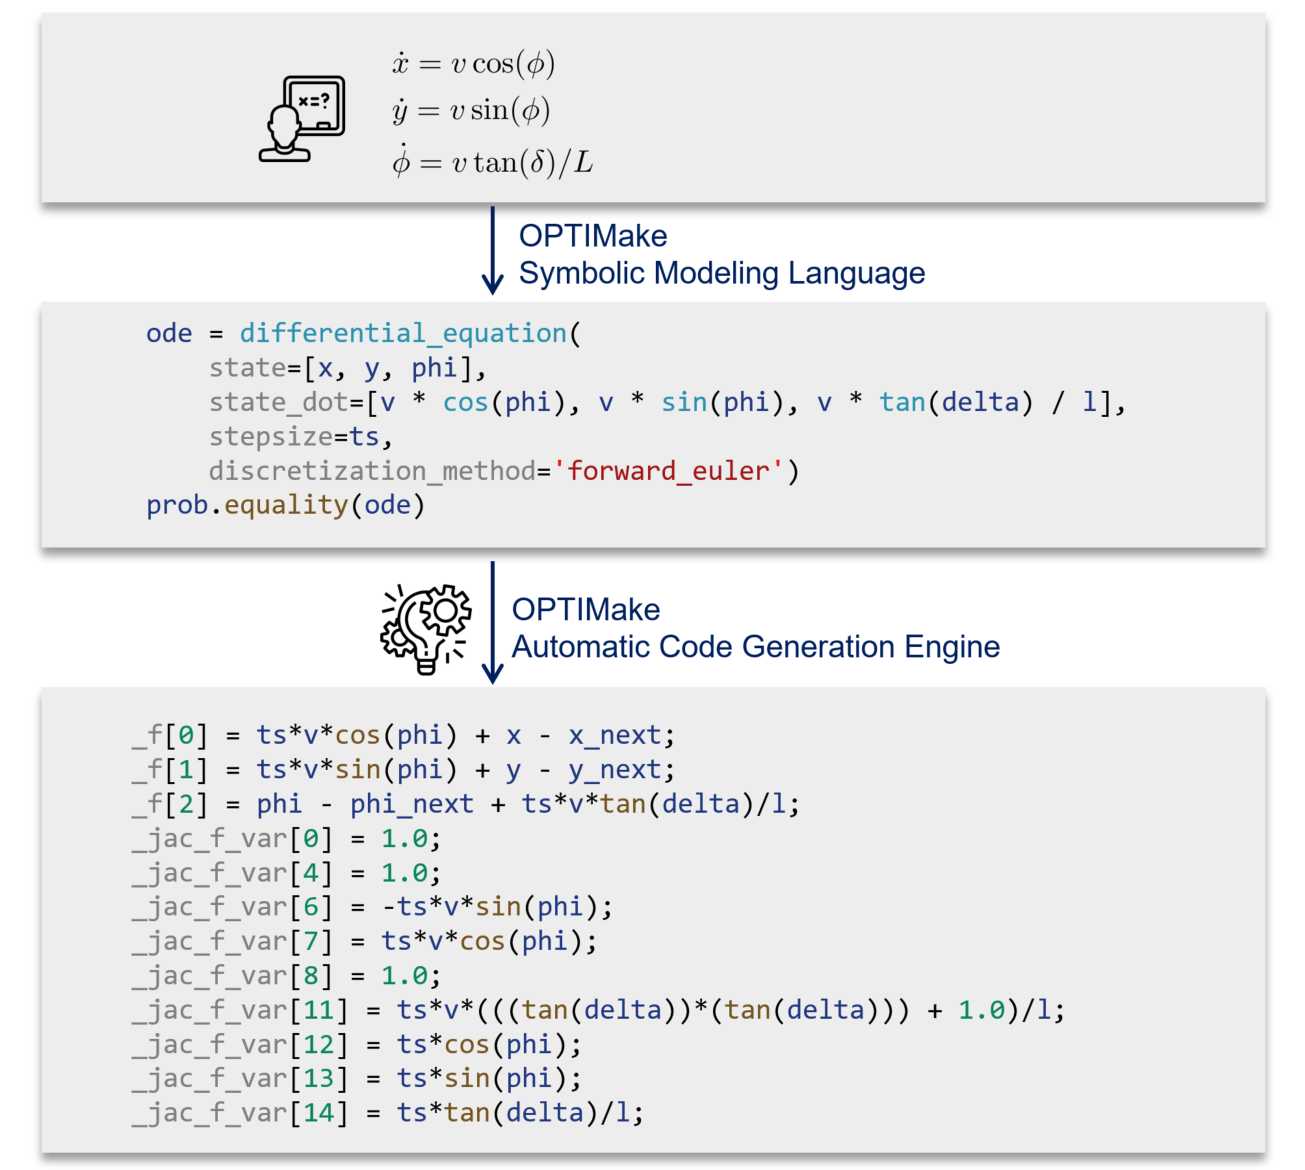Click the OPTIMake text above 'Automatic Code Generation Engine'

point(586,610)
